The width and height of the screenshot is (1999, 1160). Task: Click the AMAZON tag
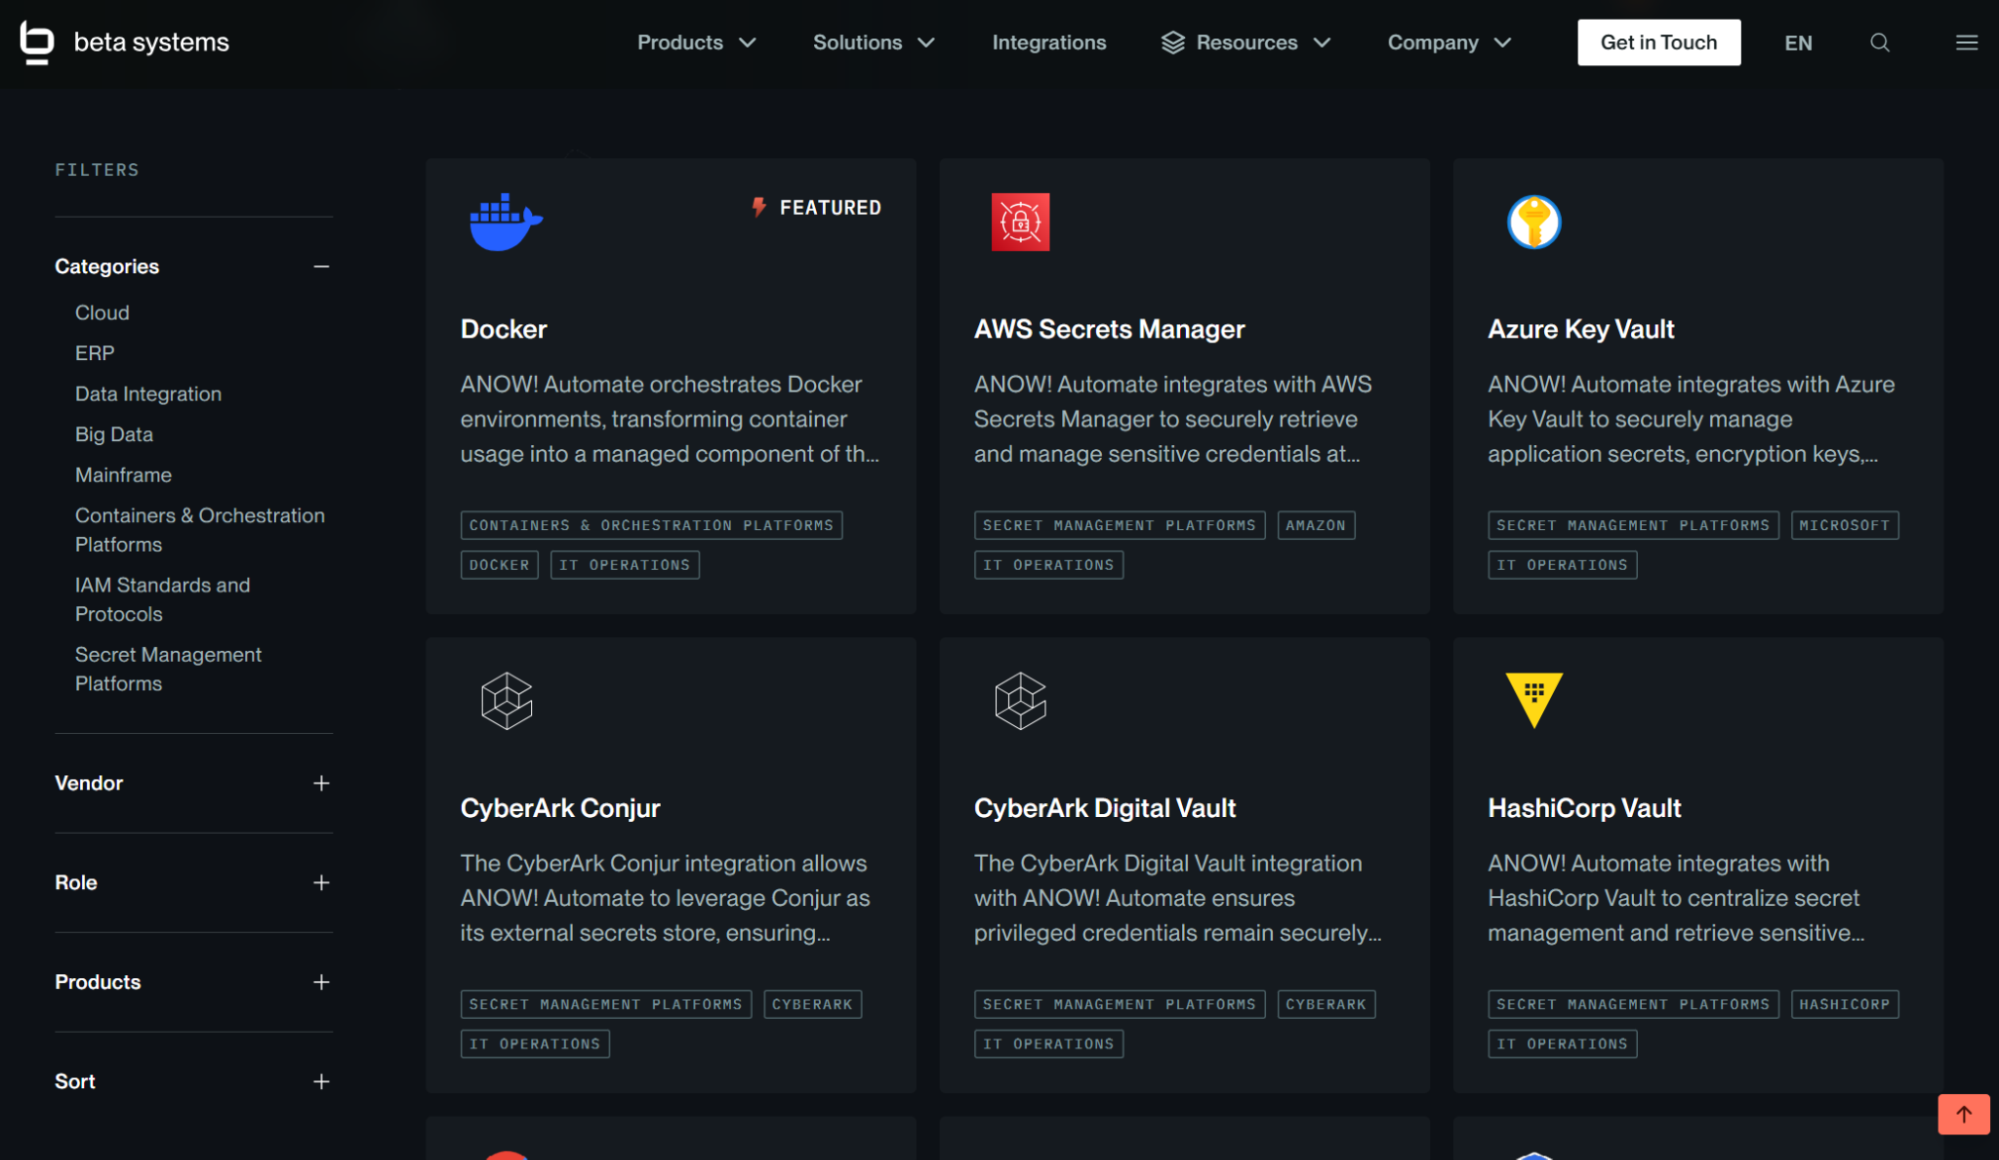click(x=1315, y=525)
